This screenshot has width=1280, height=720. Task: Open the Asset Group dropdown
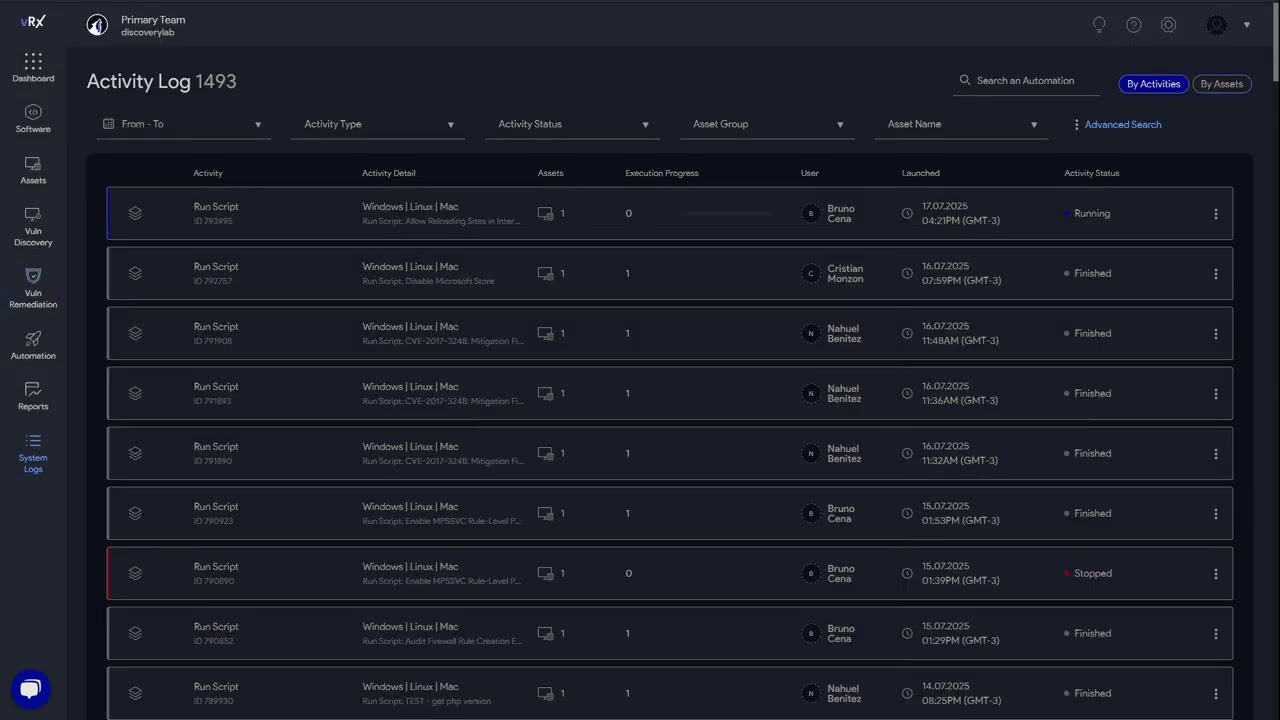click(768, 124)
